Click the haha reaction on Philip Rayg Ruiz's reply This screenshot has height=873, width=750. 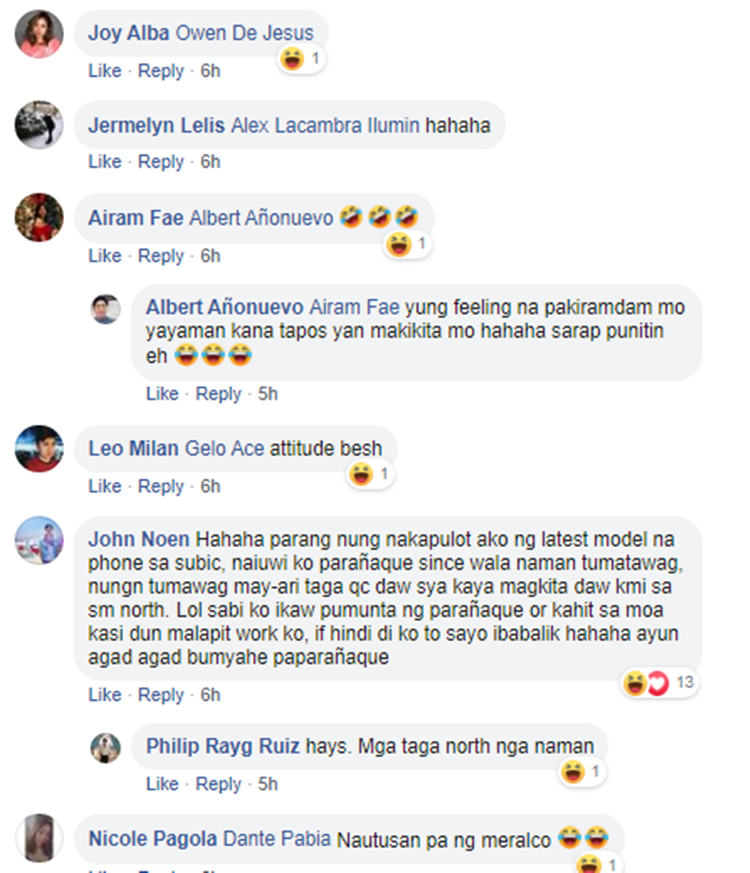coord(573,772)
